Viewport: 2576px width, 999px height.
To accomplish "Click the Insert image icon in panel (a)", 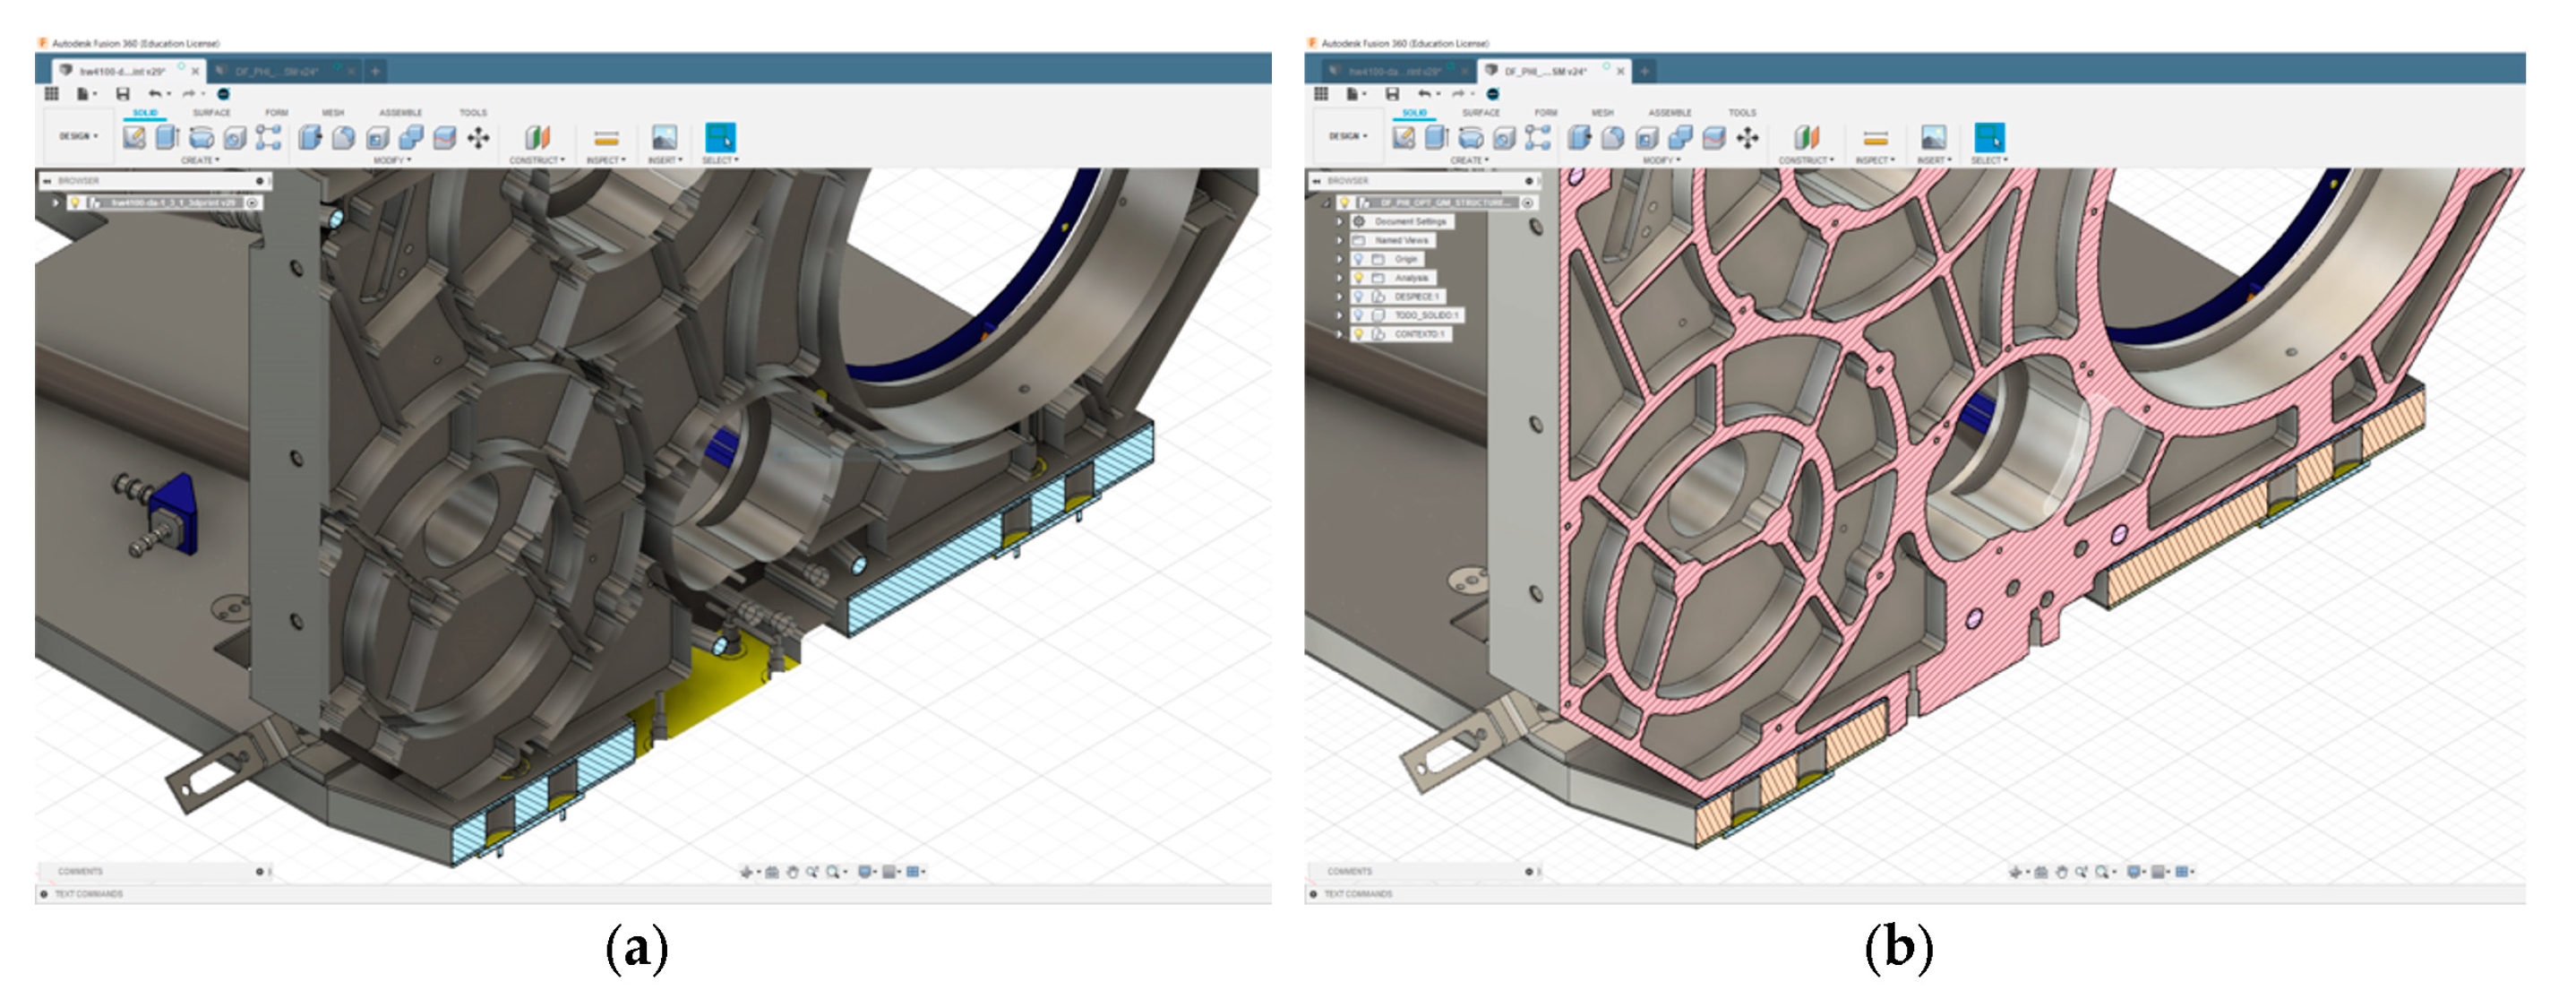I will point(664,137).
